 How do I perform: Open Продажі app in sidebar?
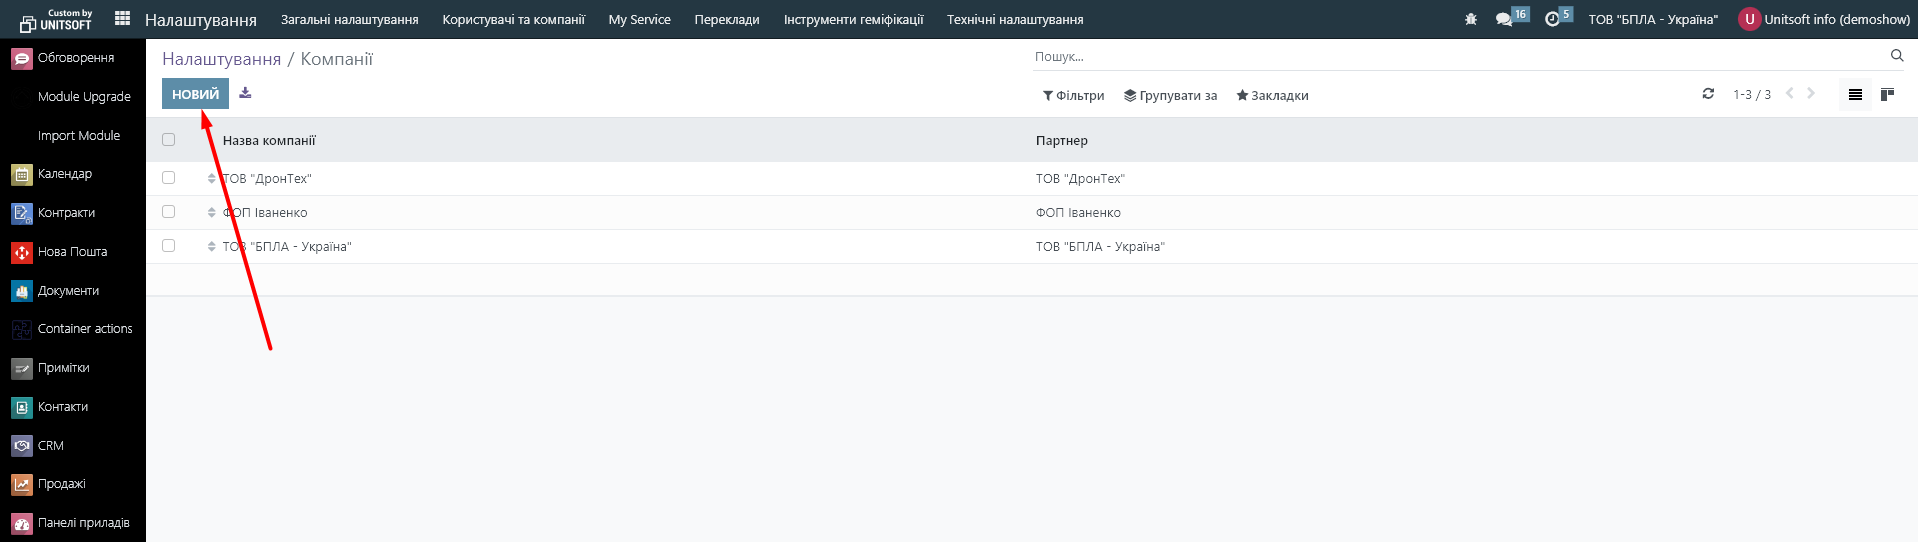(x=72, y=484)
